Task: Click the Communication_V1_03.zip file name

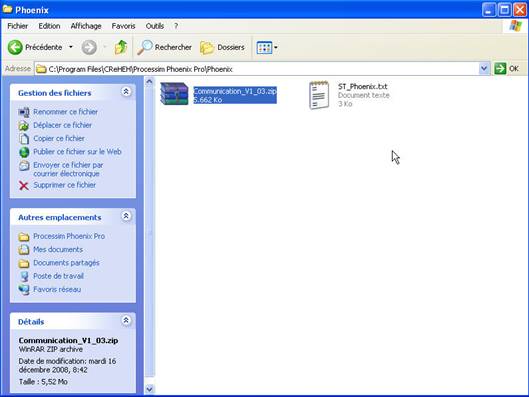Action: (x=235, y=91)
